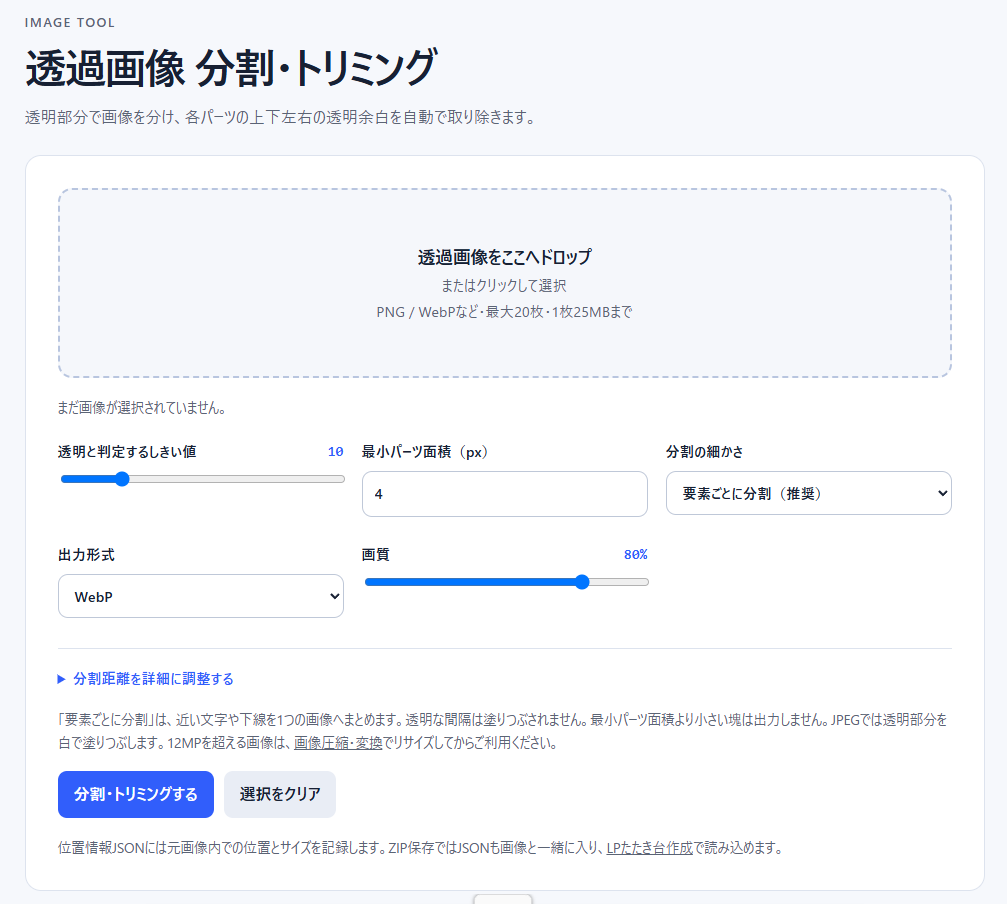This screenshot has height=904, width=1007.
Task: Adjust the 透明と判定するしきい値 slider
Action: pos(202,479)
